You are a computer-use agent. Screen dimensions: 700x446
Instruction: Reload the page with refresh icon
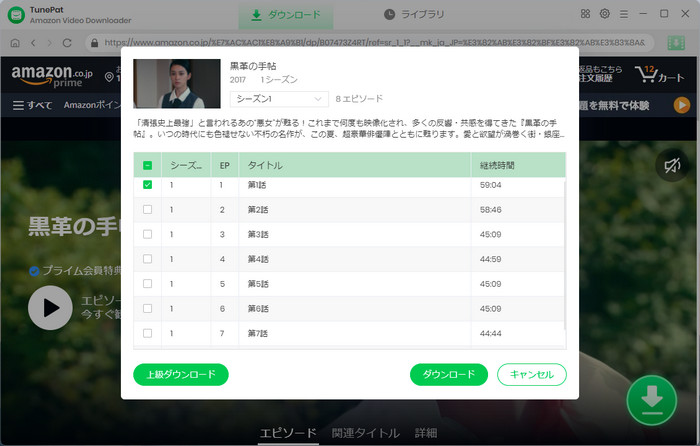click(x=67, y=43)
